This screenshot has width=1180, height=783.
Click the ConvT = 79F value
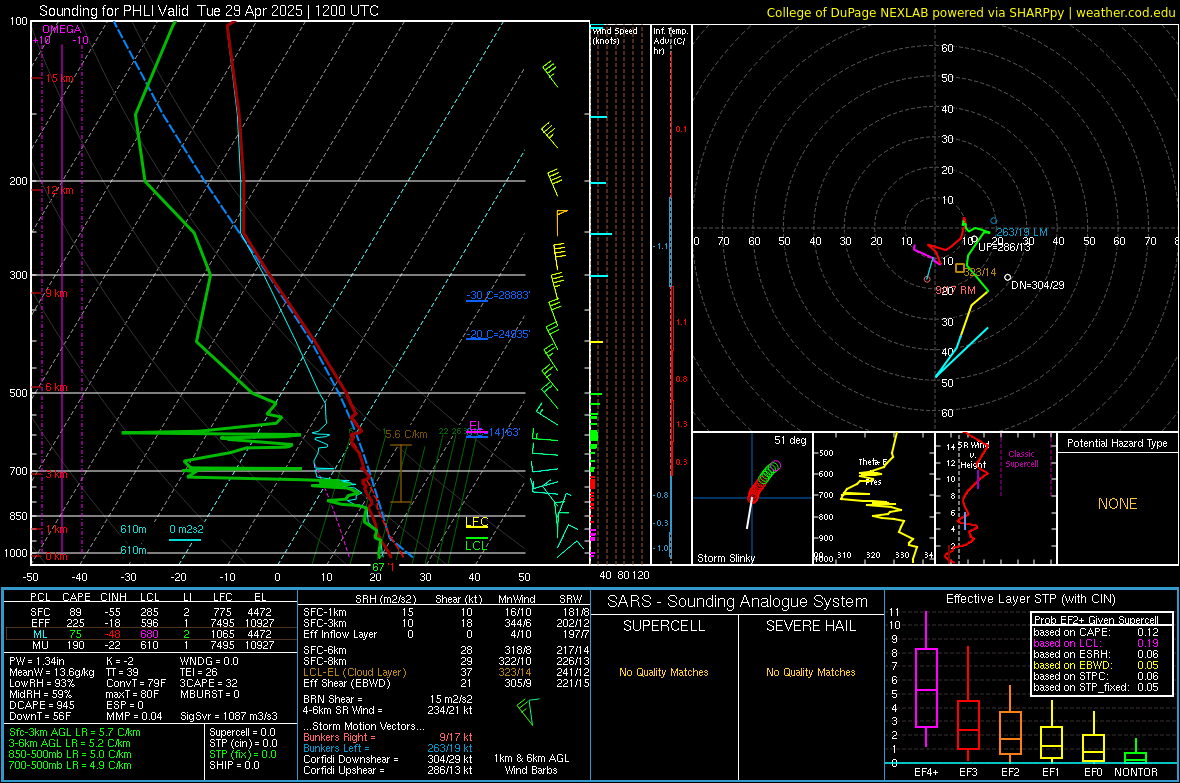pos(136,683)
